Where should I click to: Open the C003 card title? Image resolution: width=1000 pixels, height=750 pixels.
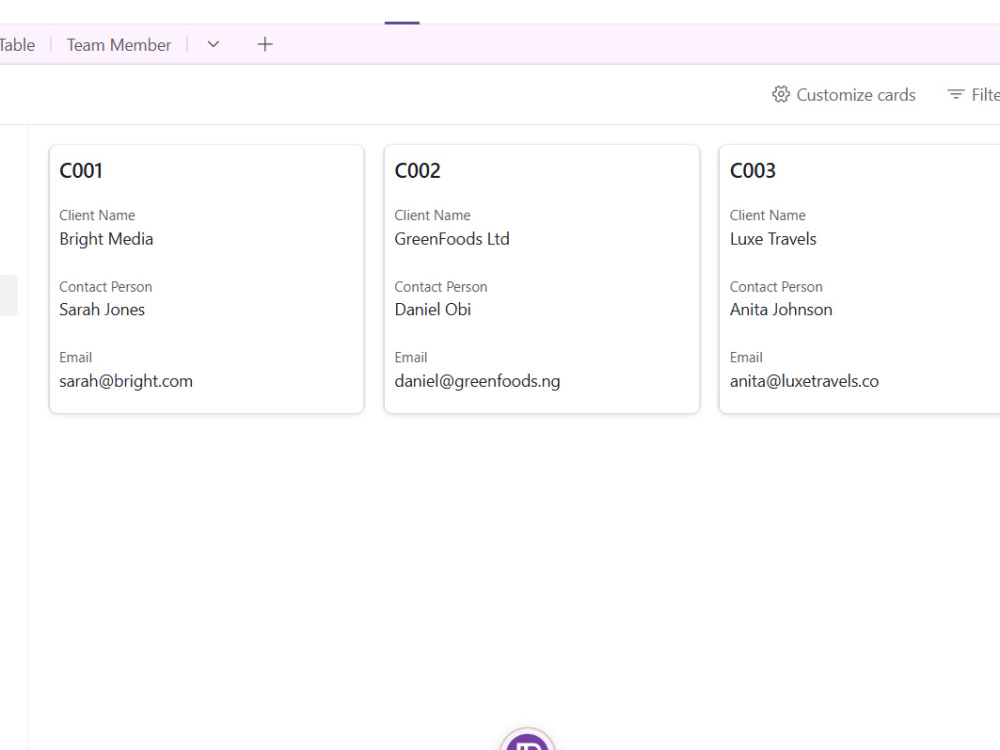coord(753,171)
